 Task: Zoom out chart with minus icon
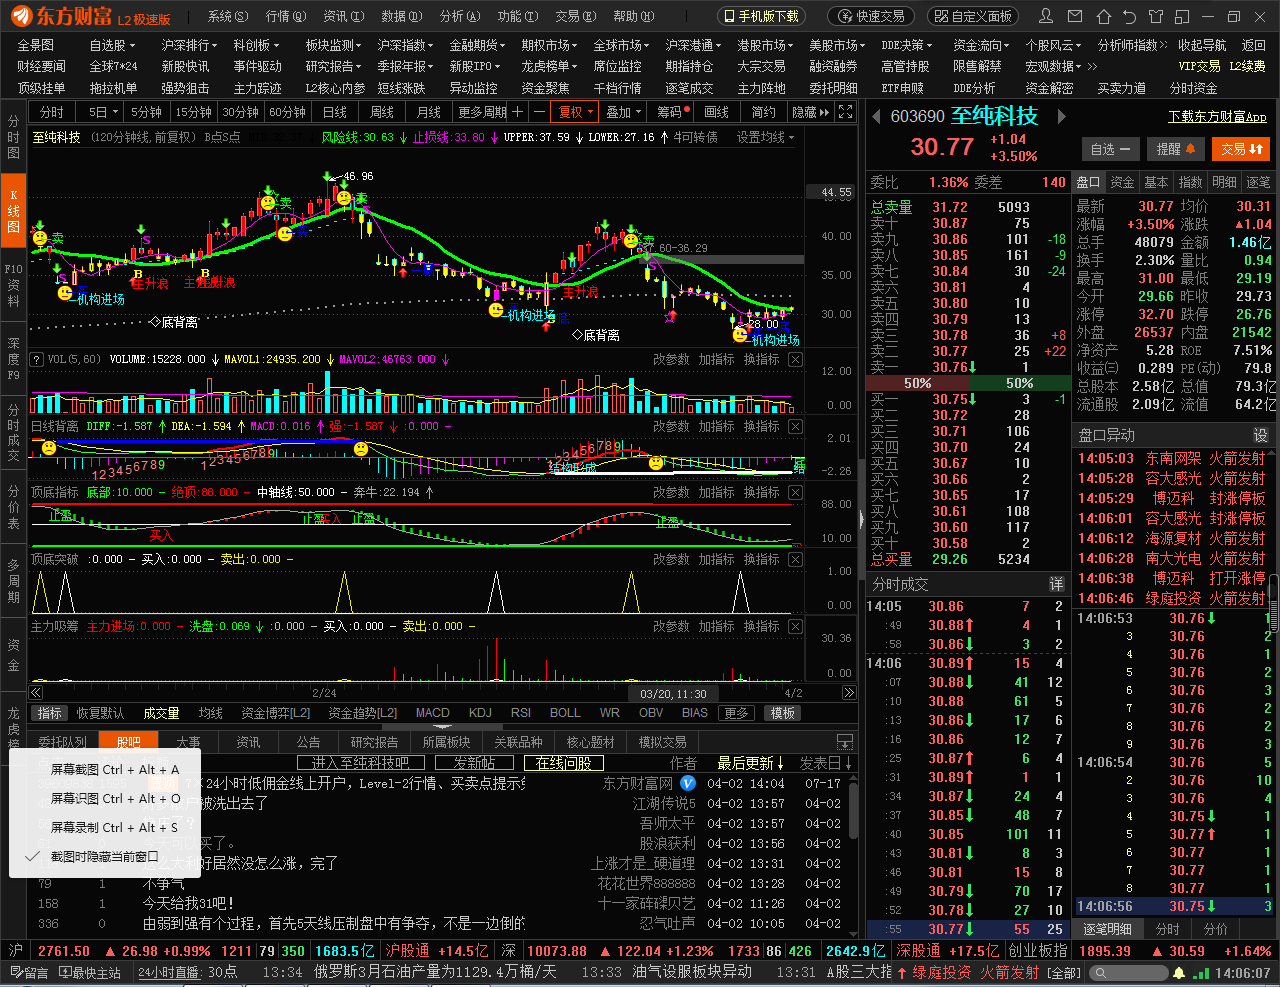coord(540,112)
